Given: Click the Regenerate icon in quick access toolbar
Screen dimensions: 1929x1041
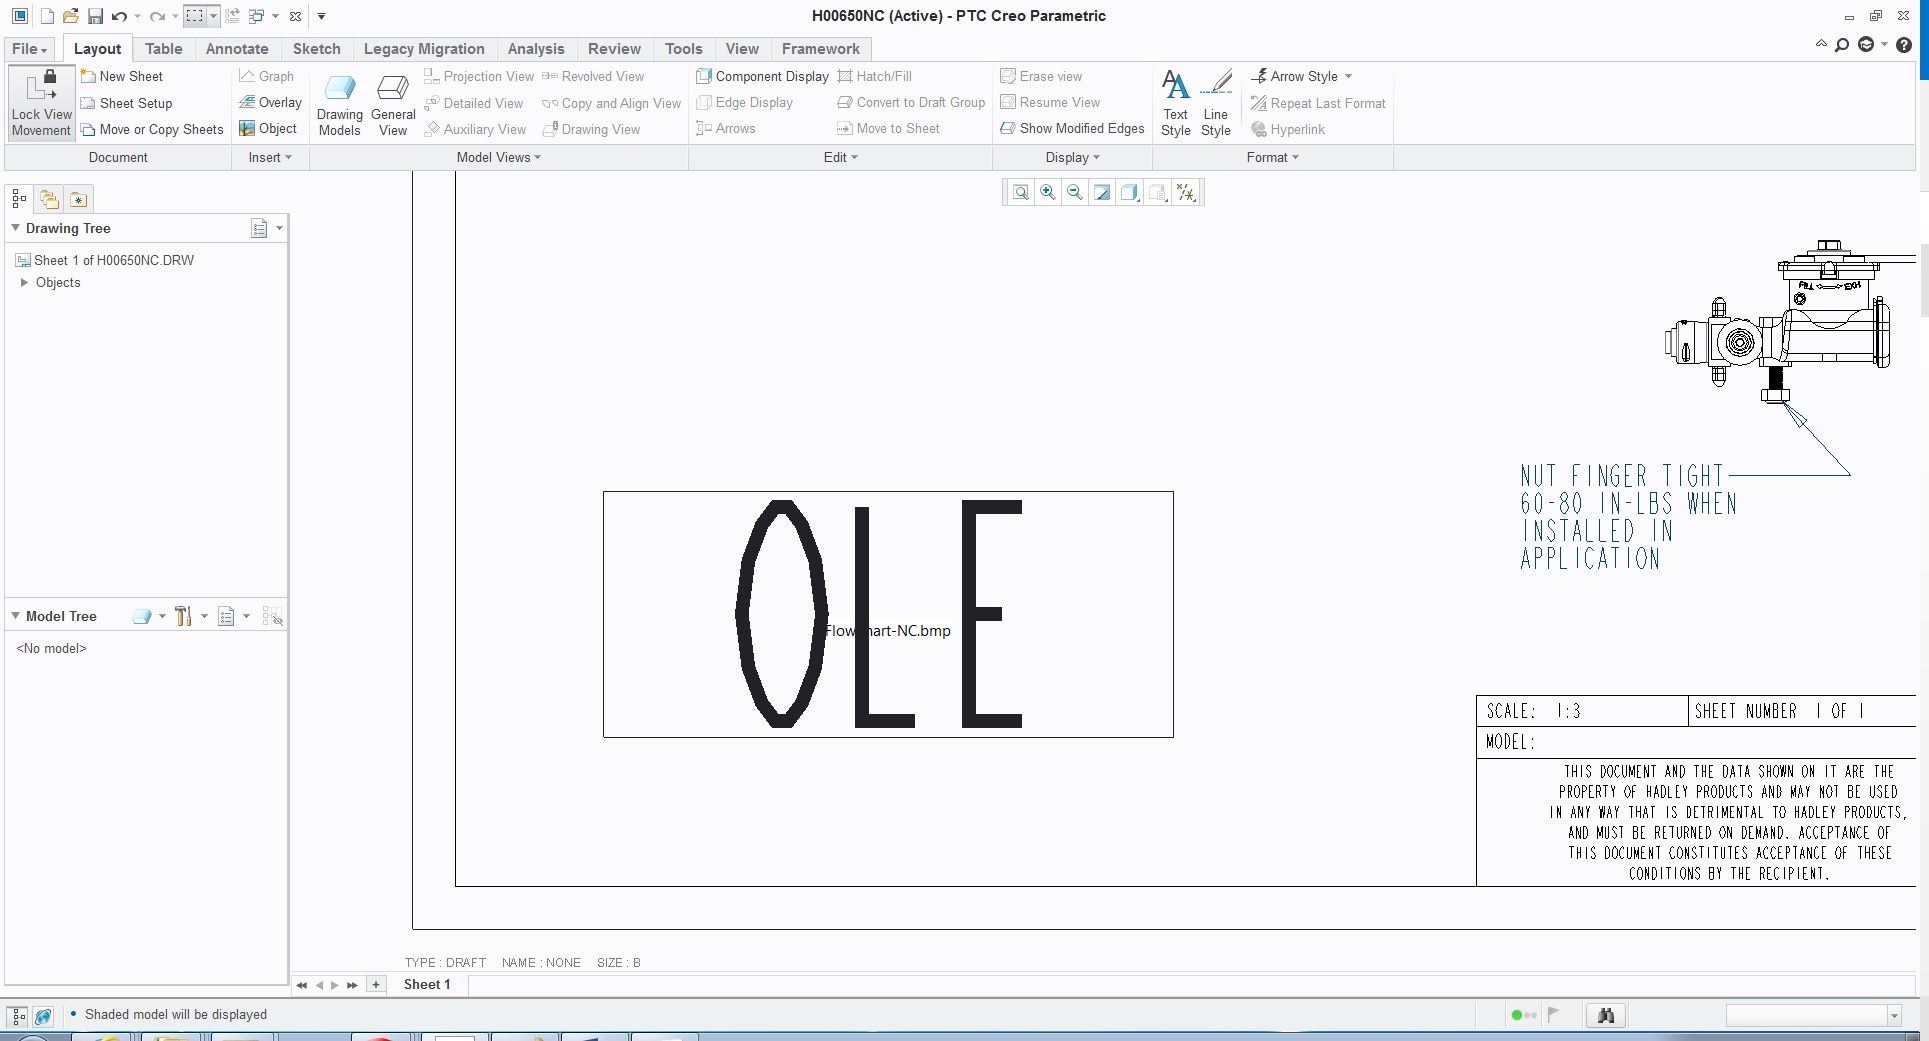Looking at the screenshot, I should coord(232,16).
